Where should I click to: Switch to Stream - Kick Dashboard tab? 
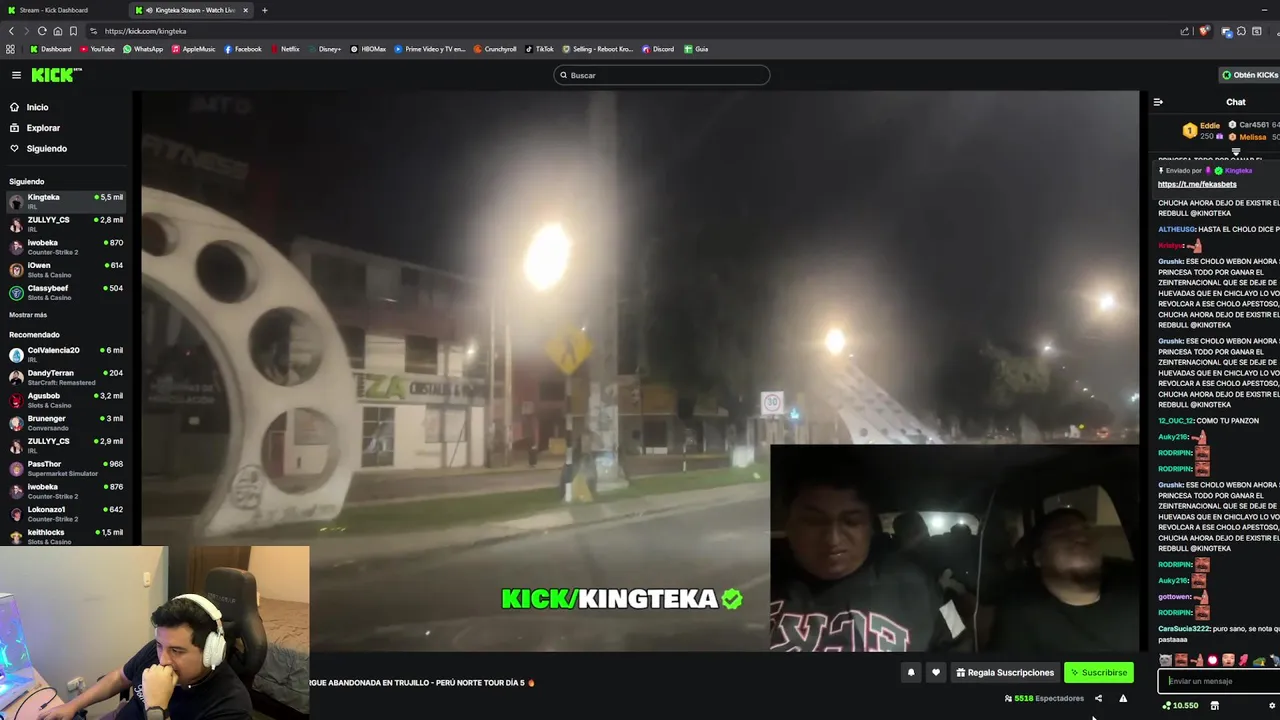click(62, 10)
